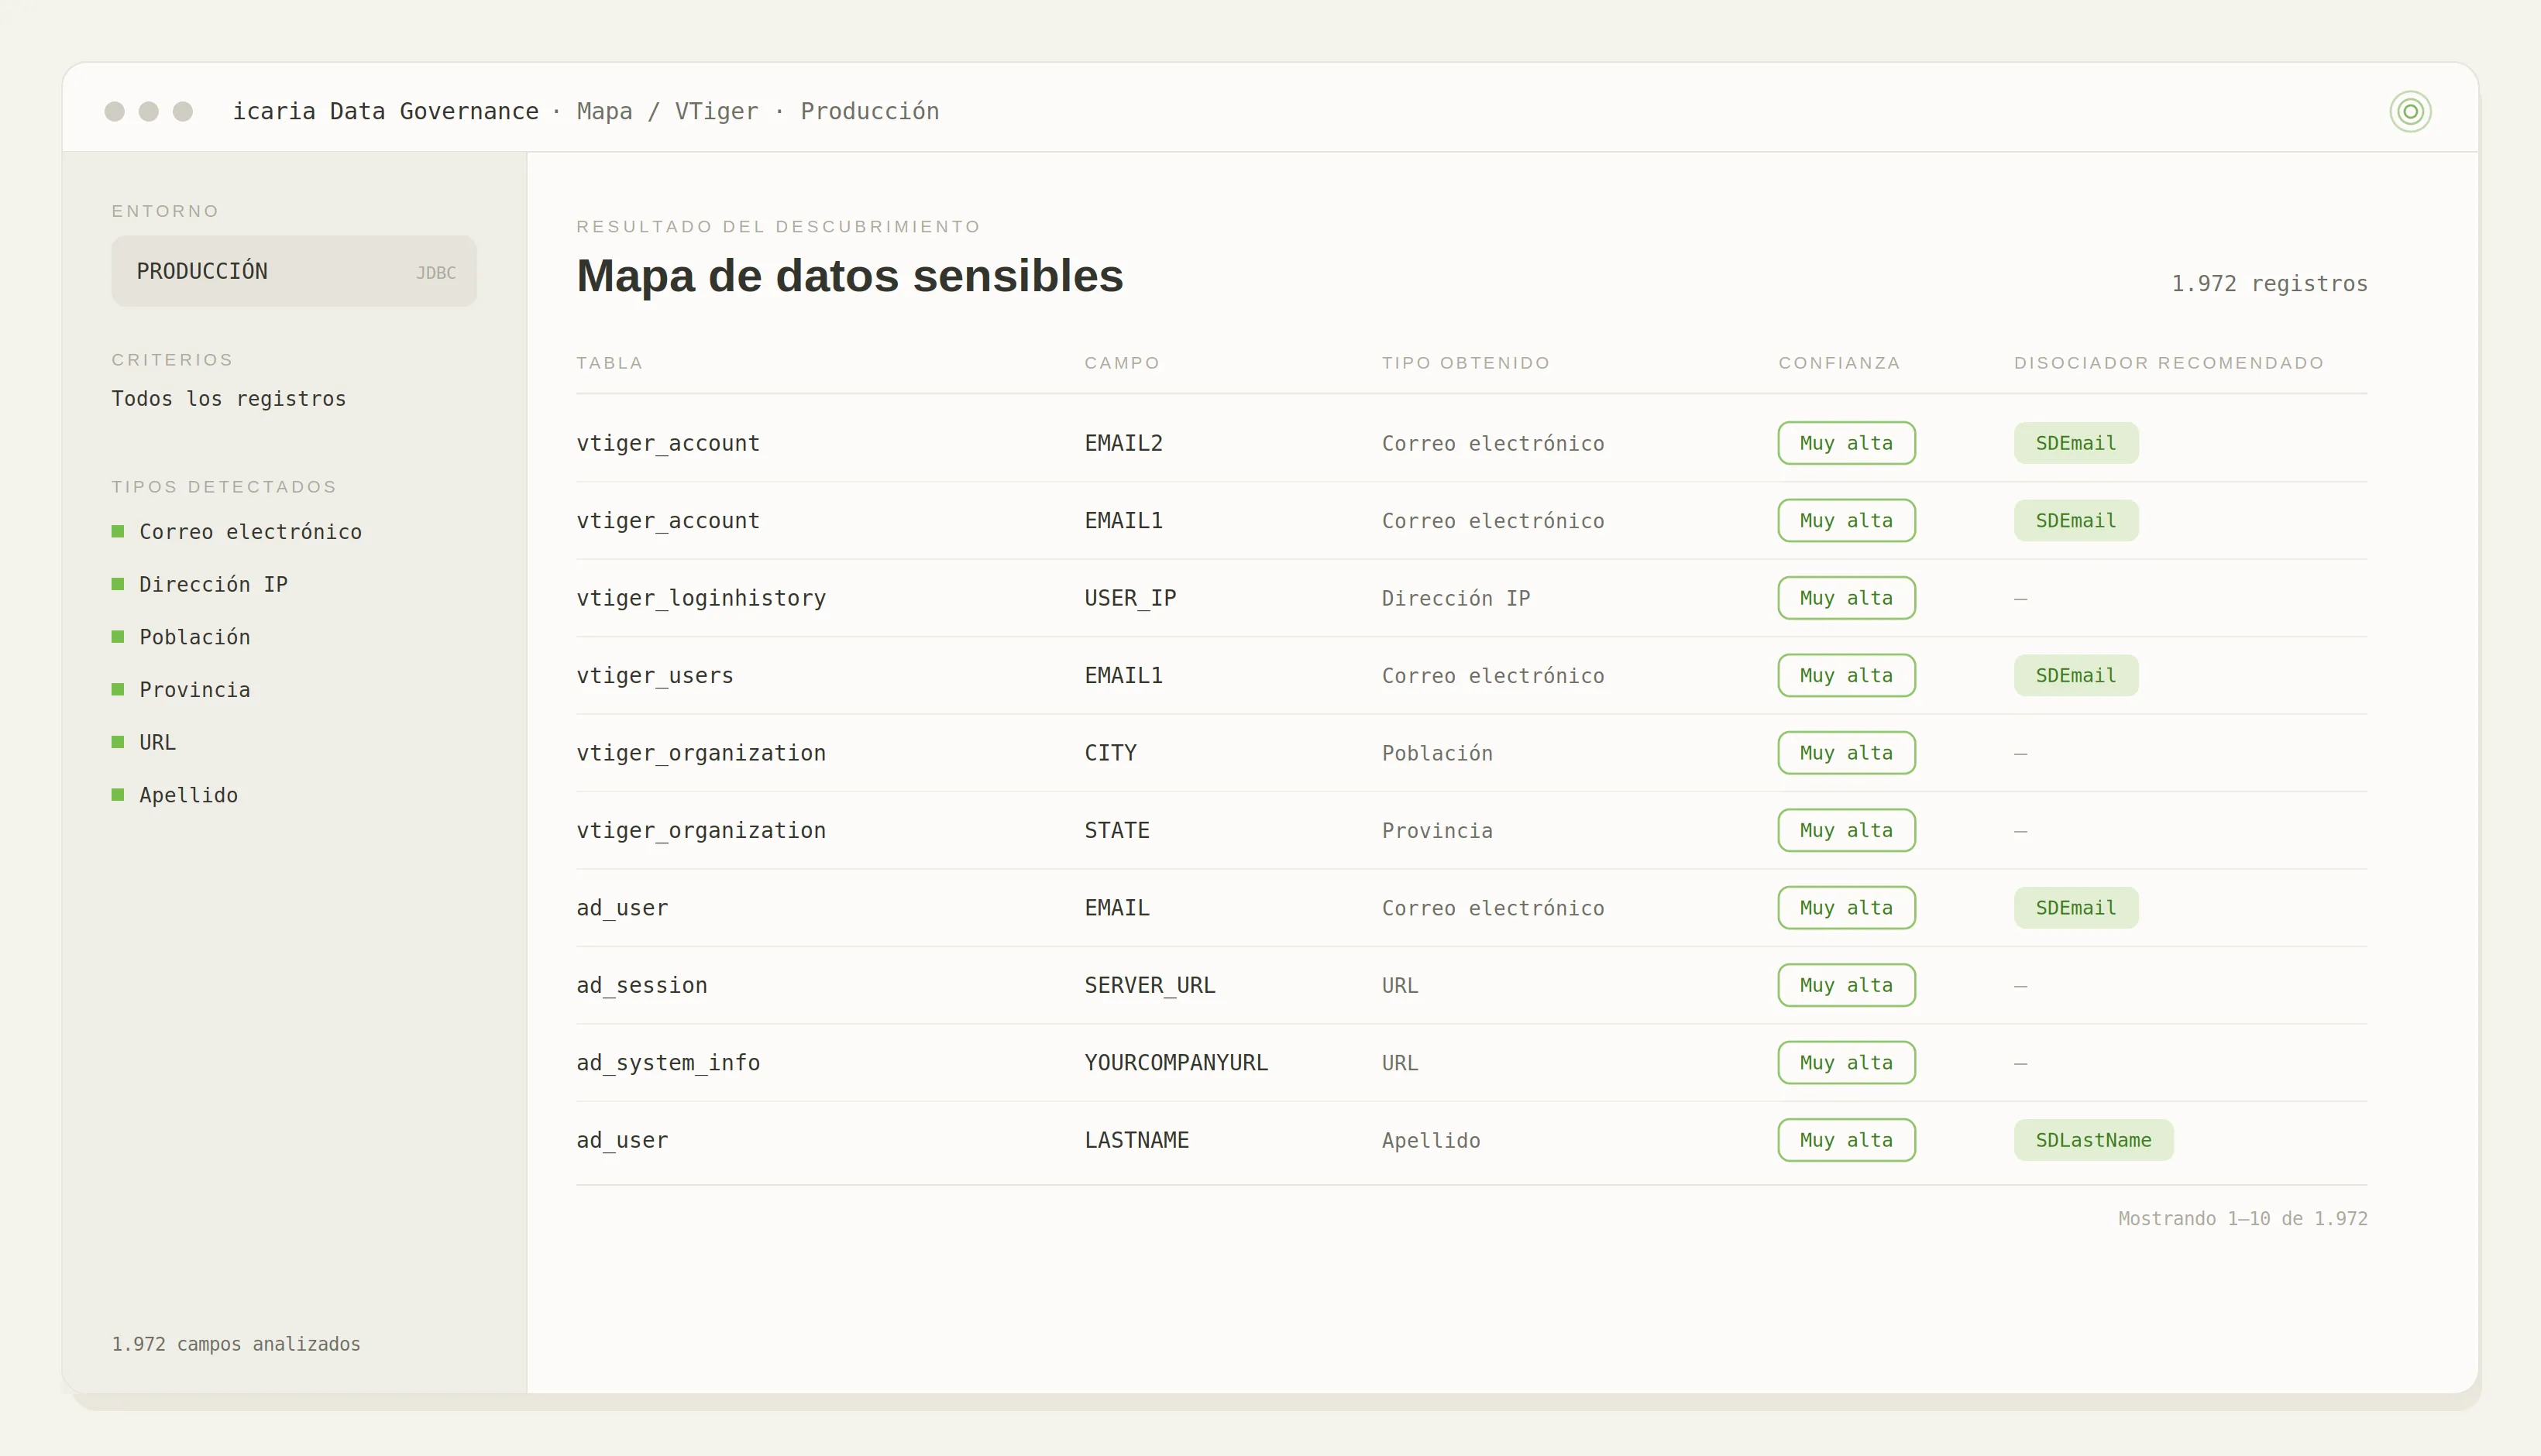This screenshot has height=1456, width=2541.
Task: Click the SDEmail tag in the EMAIL2 row
Action: (x=2076, y=443)
